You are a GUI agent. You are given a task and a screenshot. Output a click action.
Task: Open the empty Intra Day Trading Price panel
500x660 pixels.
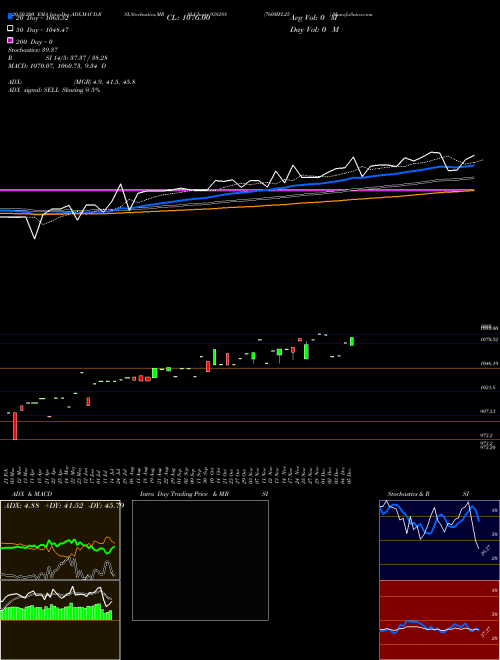[200, 560]
